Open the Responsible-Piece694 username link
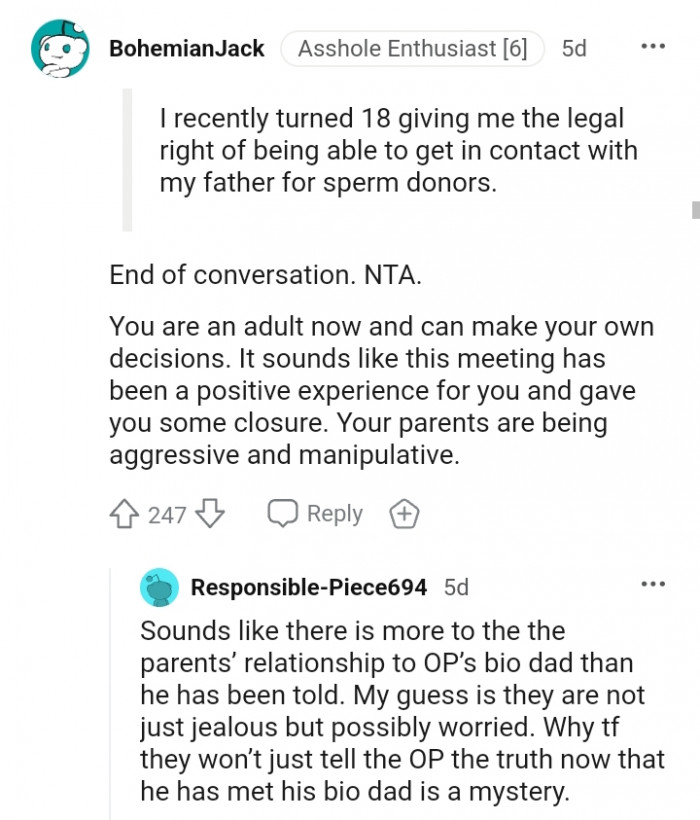700x820 pixels. [309, 587]
